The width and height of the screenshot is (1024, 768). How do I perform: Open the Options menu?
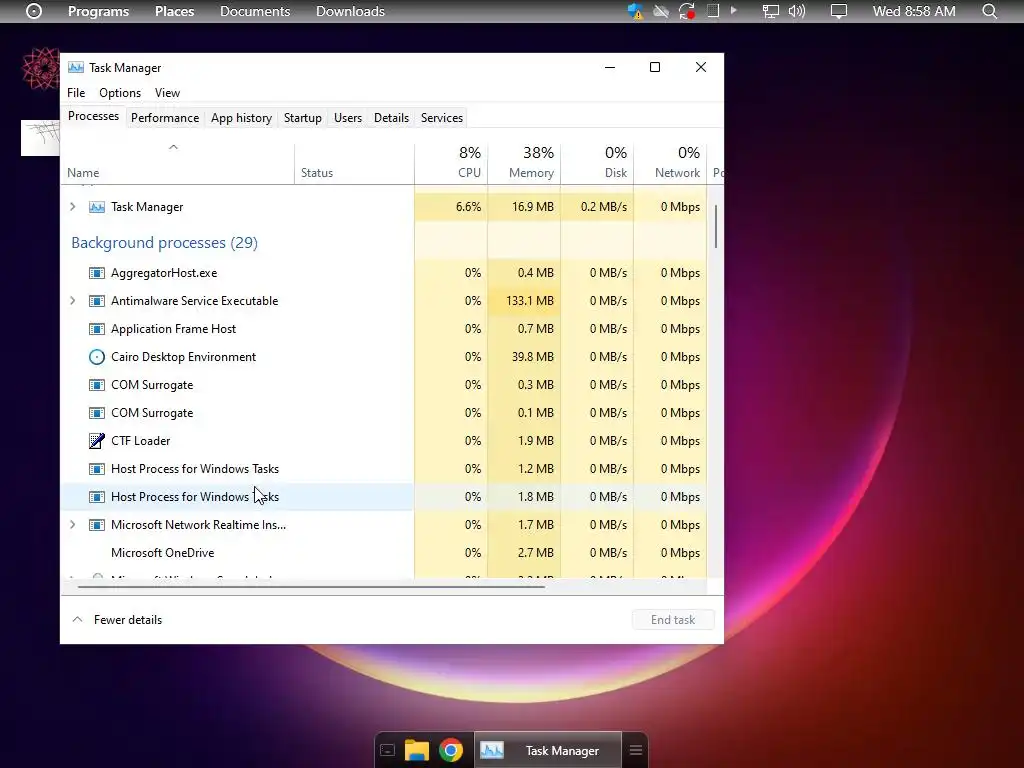pos(120,93)
